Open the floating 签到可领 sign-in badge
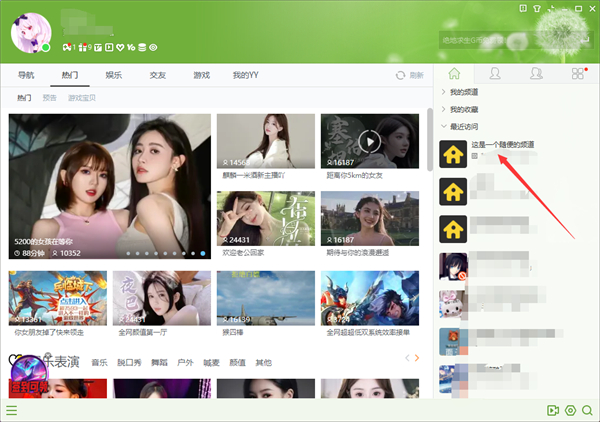This screenshot has height=422, width=600. tap(29, 375)
